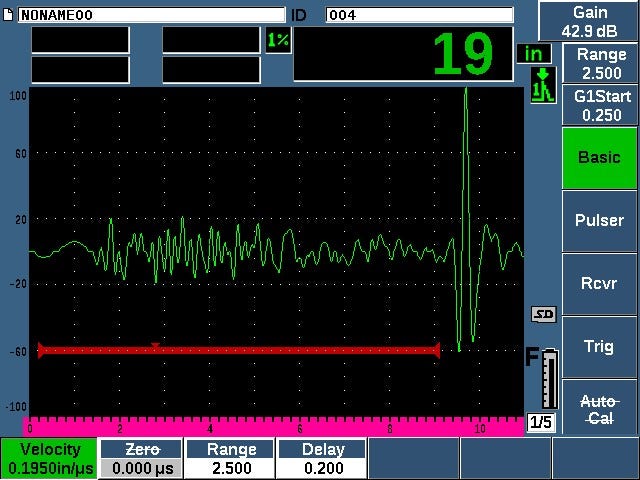This screenshot has height=480, width=640.
Task: Open the Basic menu
Action: tap(599, 157)
